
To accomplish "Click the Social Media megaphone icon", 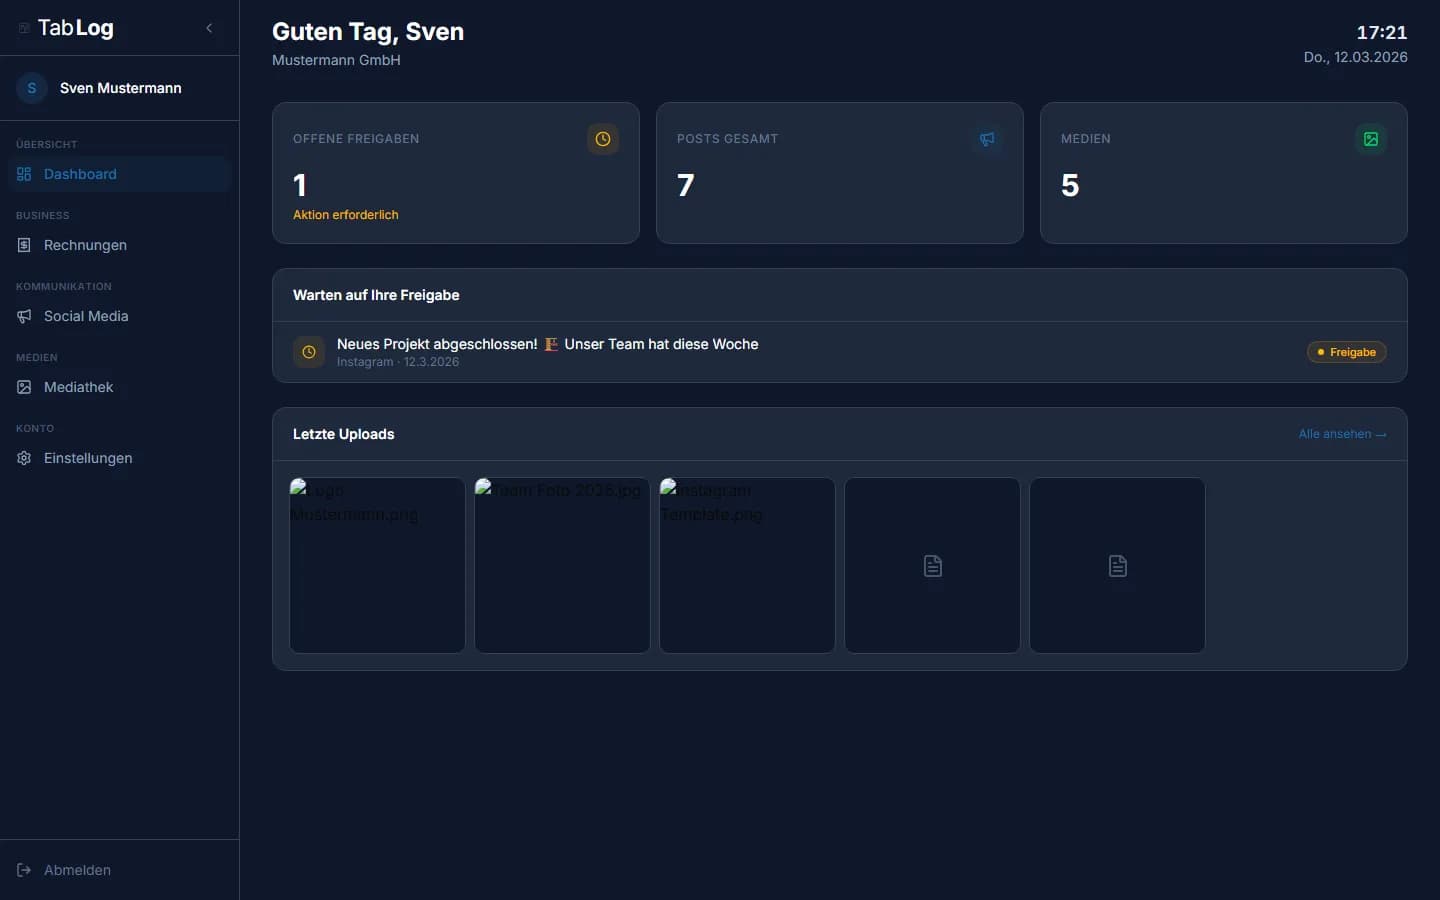I will 24,316.
